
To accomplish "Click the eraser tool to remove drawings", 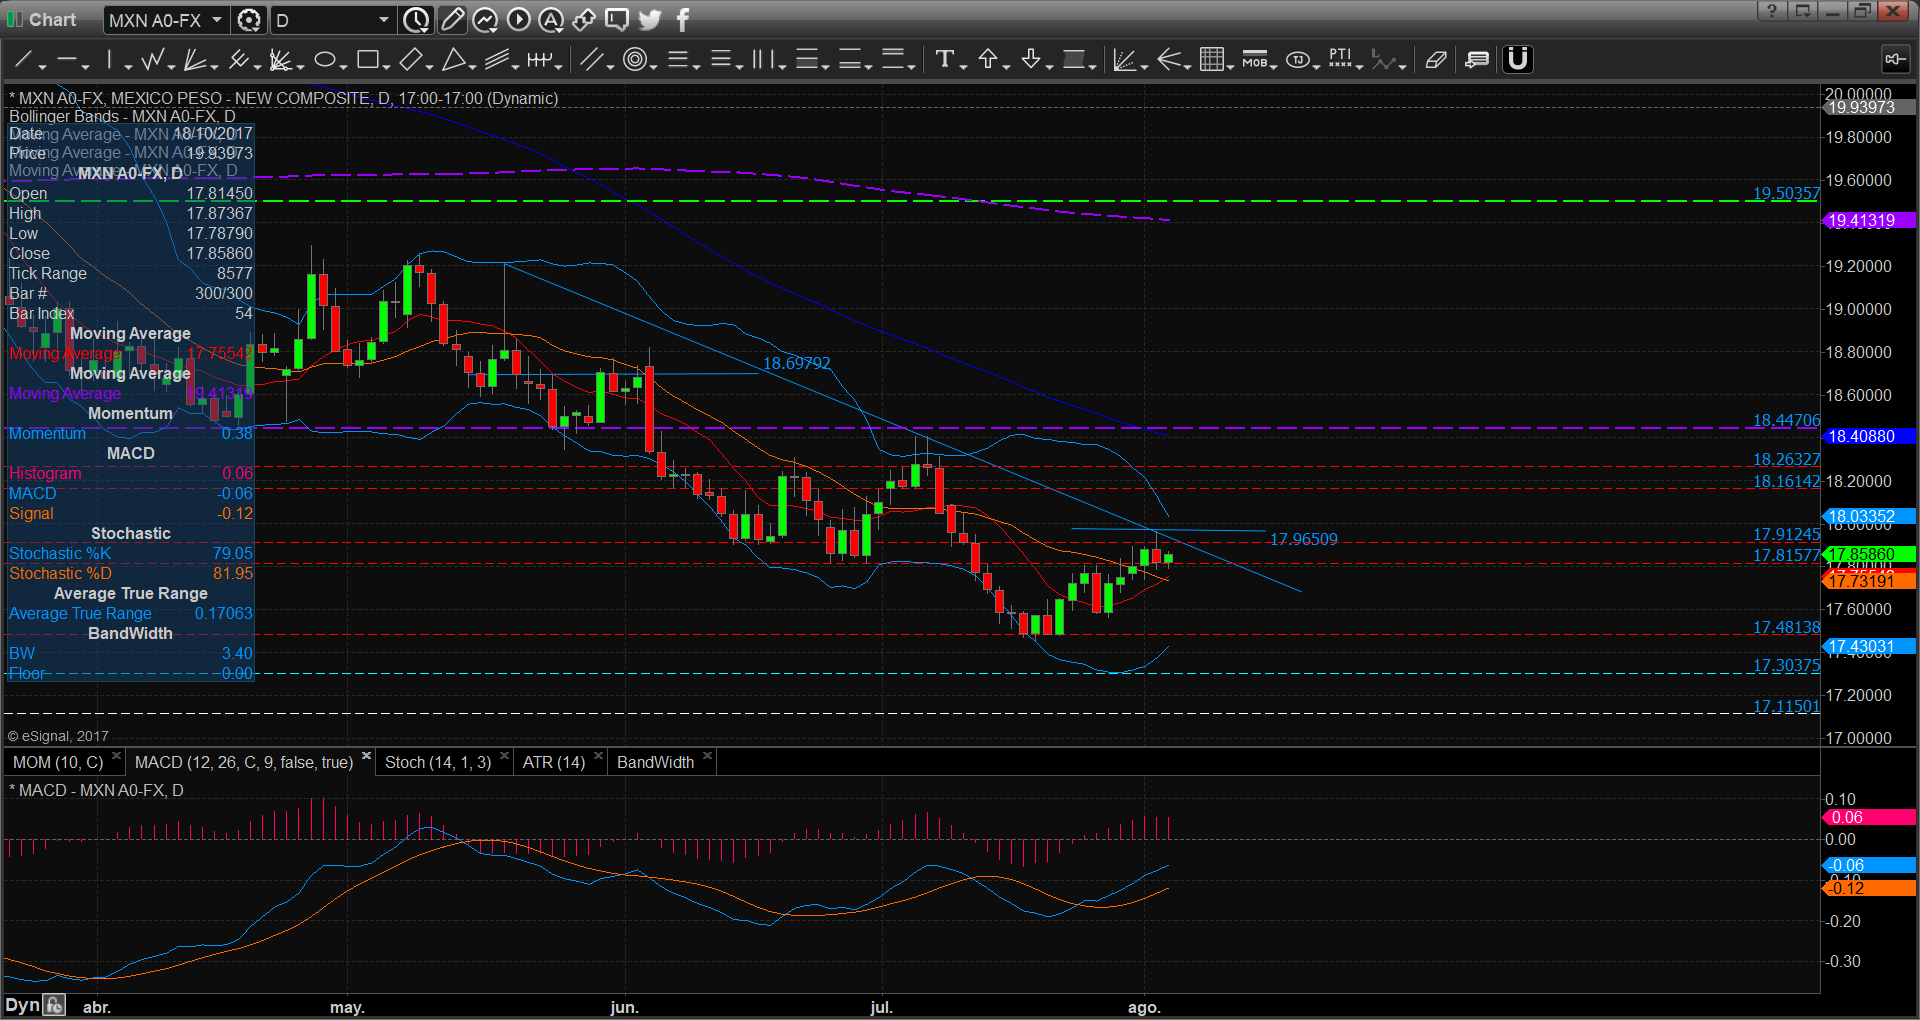I will 1435,60.
